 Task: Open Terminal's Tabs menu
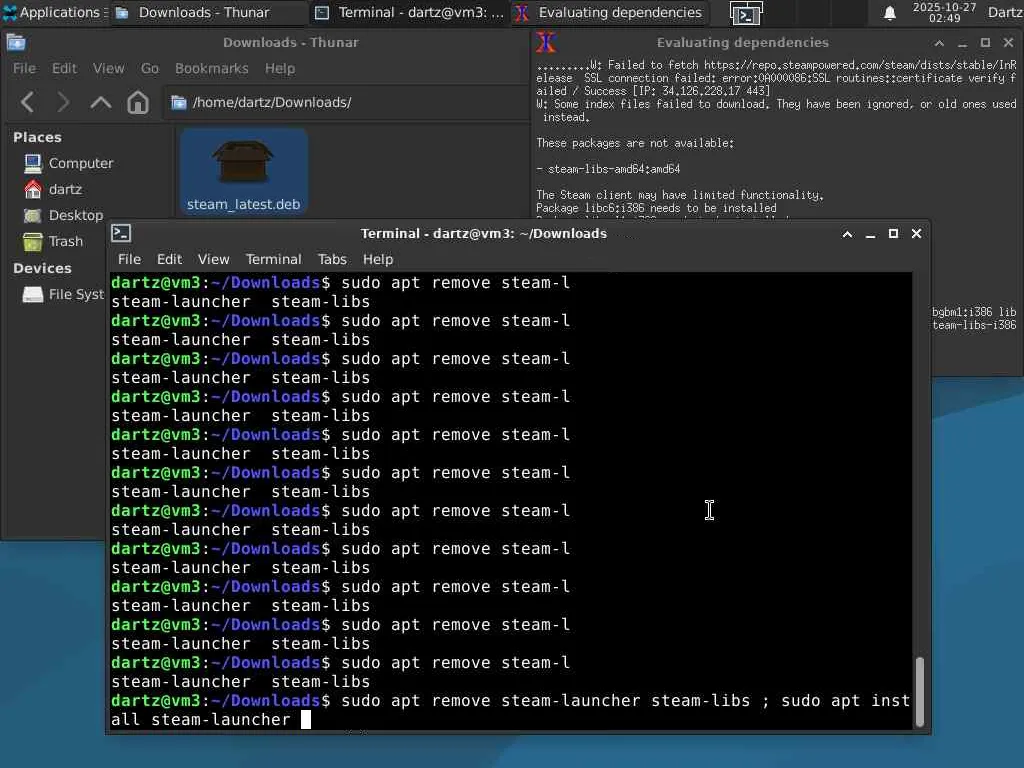point(332,259)
